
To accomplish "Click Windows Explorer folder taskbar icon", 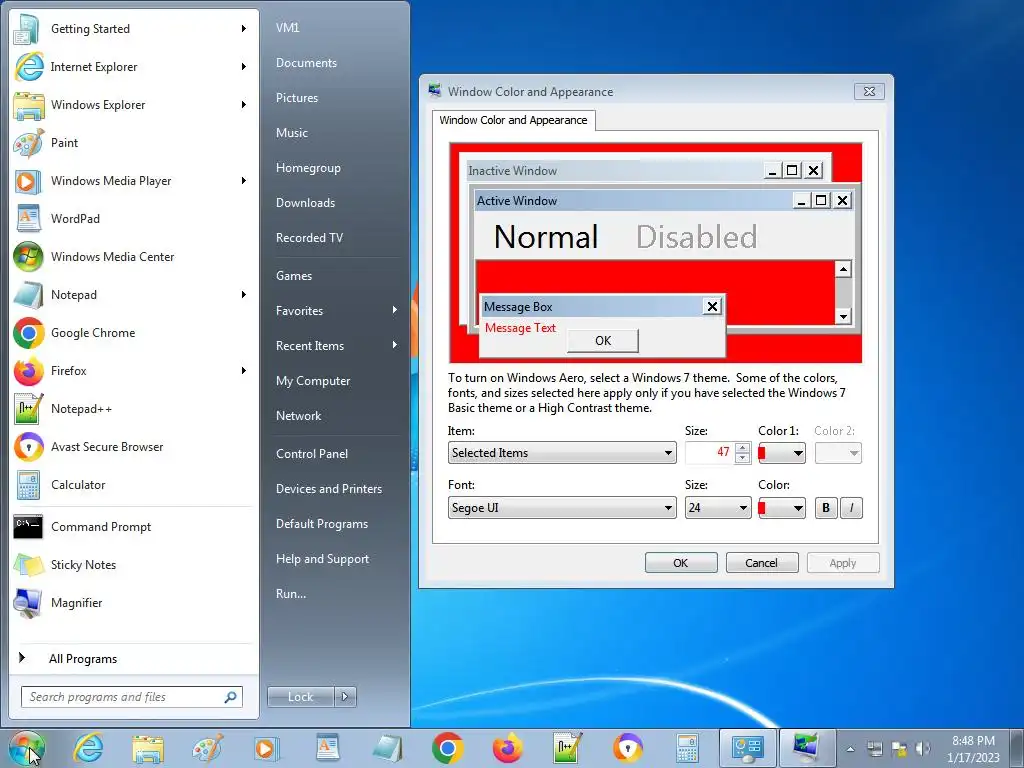I will tap(148, 748).
